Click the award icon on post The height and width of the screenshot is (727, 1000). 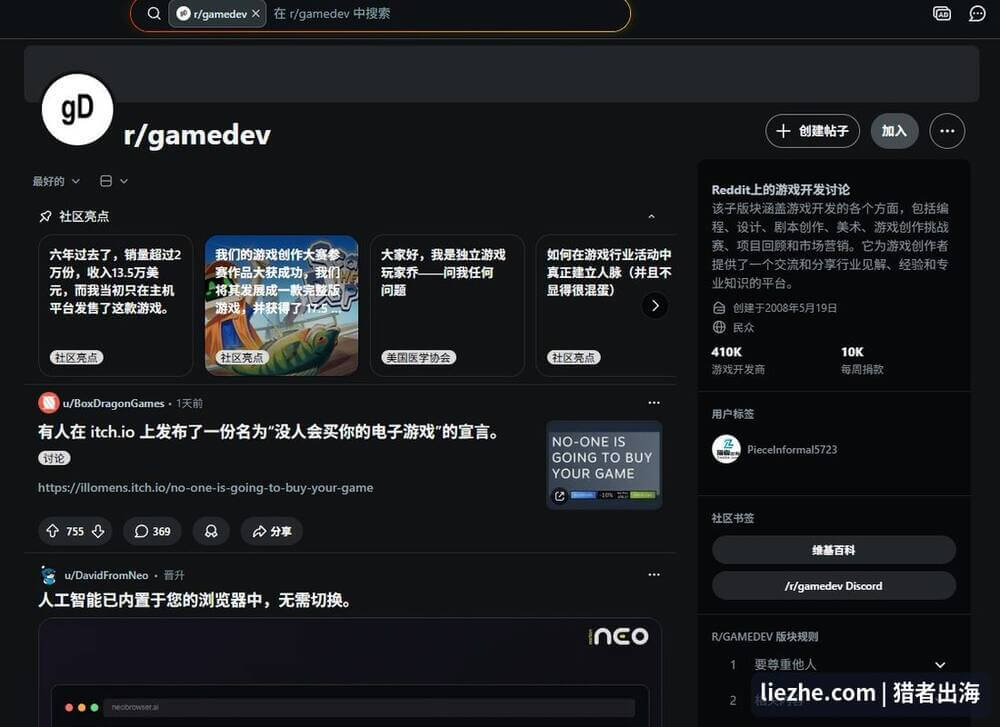tap(211, 531)
